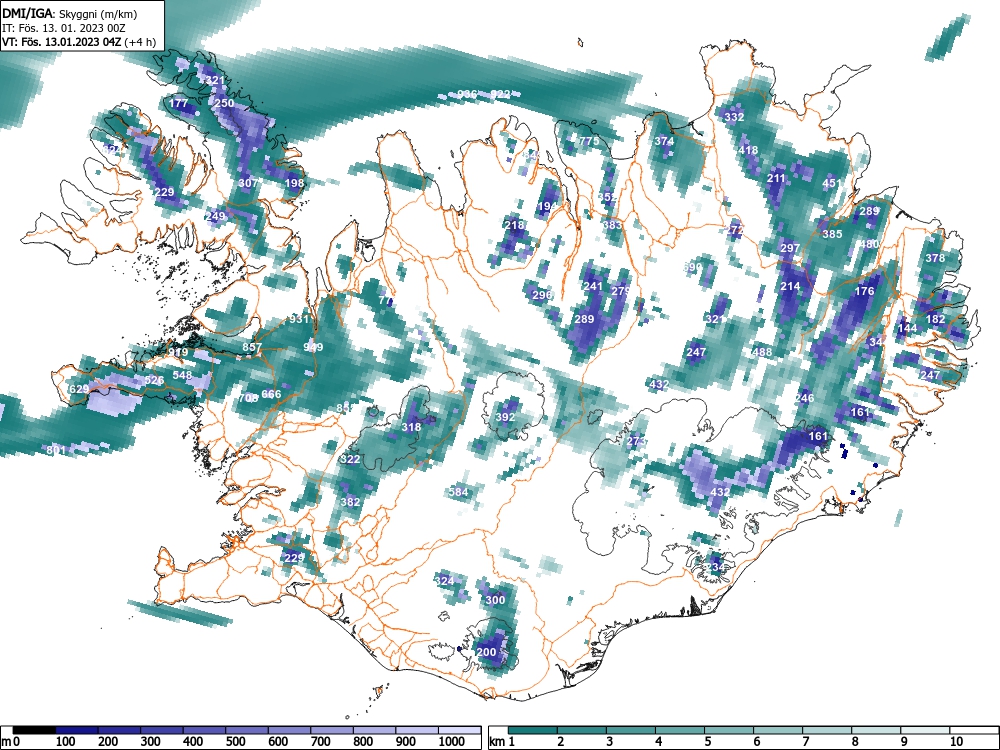Click the map value 318

coord(411,427)
